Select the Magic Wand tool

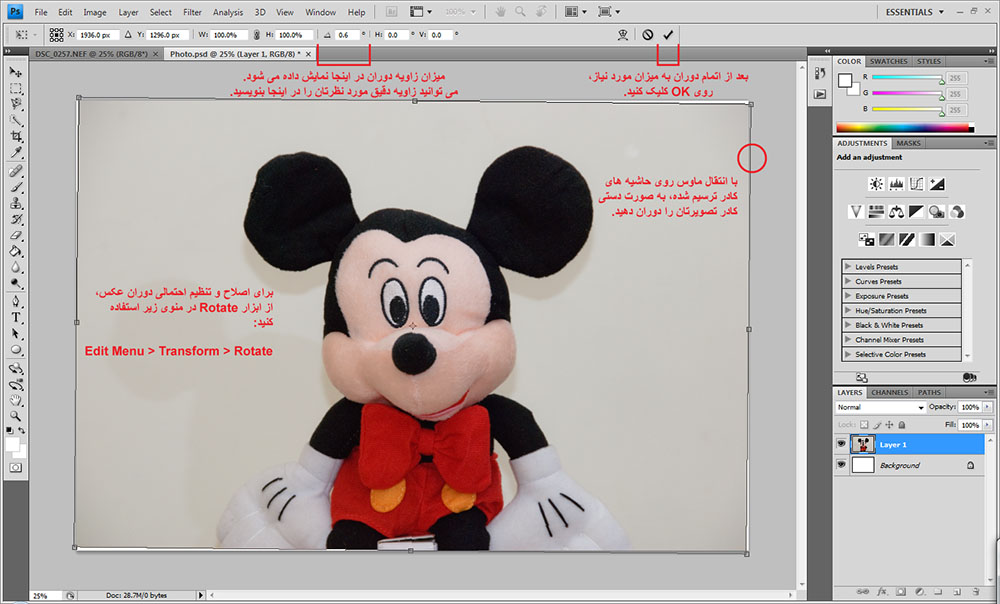[x=15, y=120]
